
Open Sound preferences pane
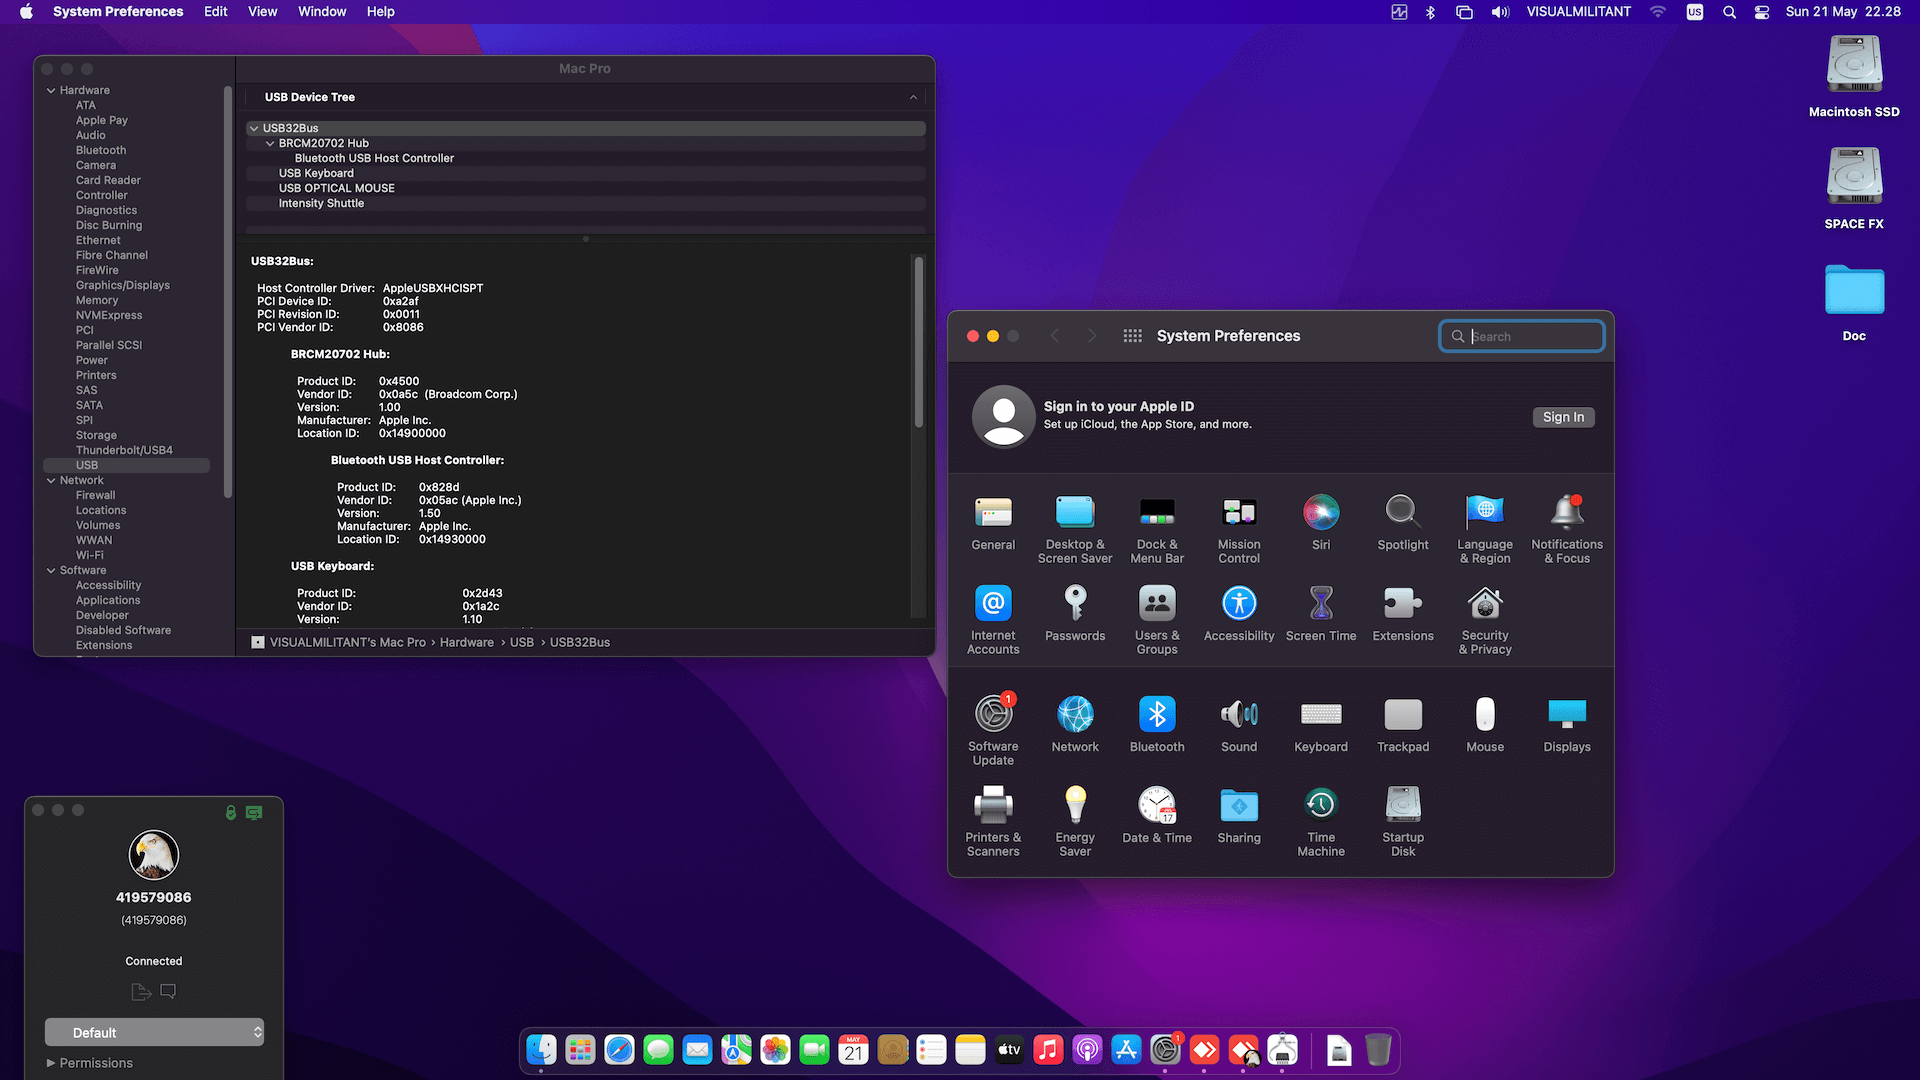click(x=1239, y=725)
